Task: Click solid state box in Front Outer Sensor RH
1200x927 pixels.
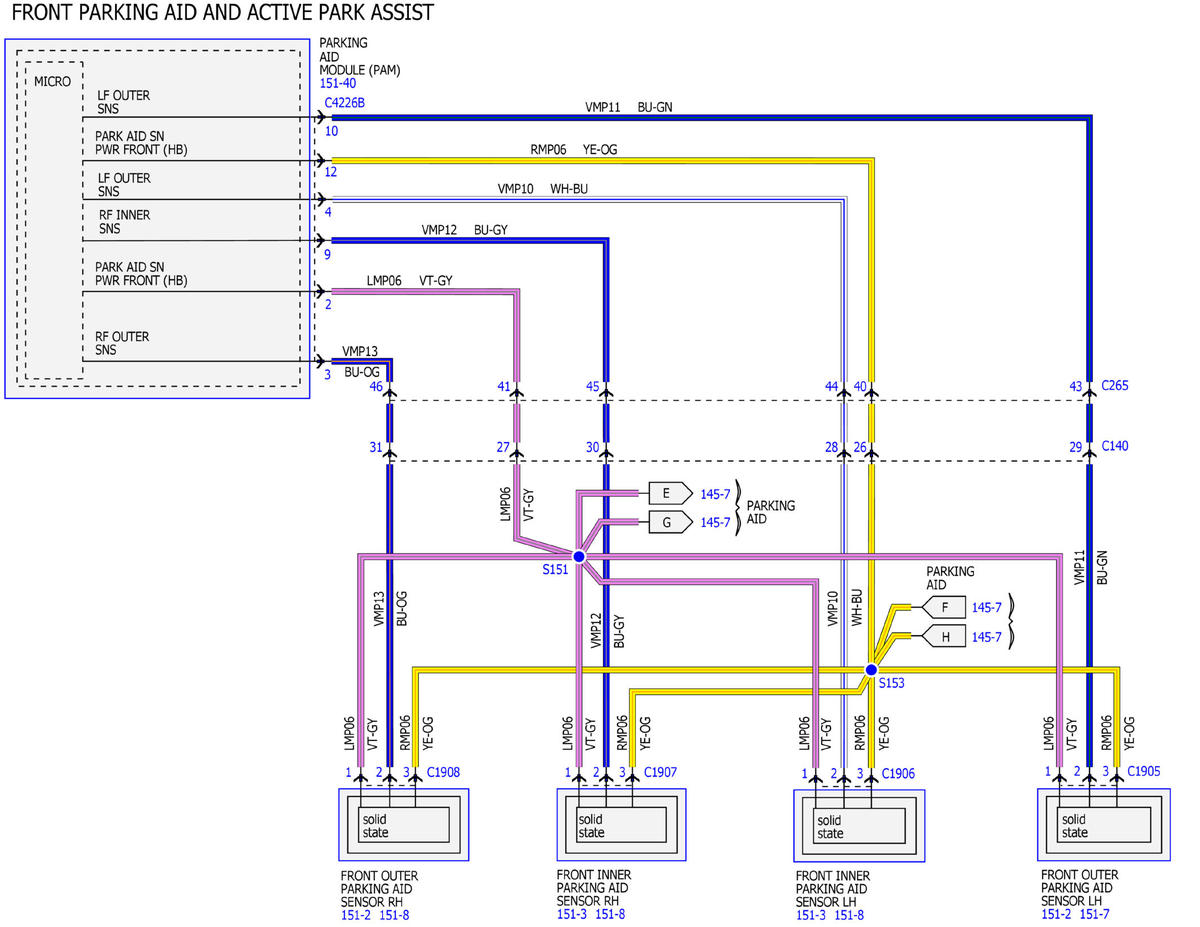Action: (404, 825)
